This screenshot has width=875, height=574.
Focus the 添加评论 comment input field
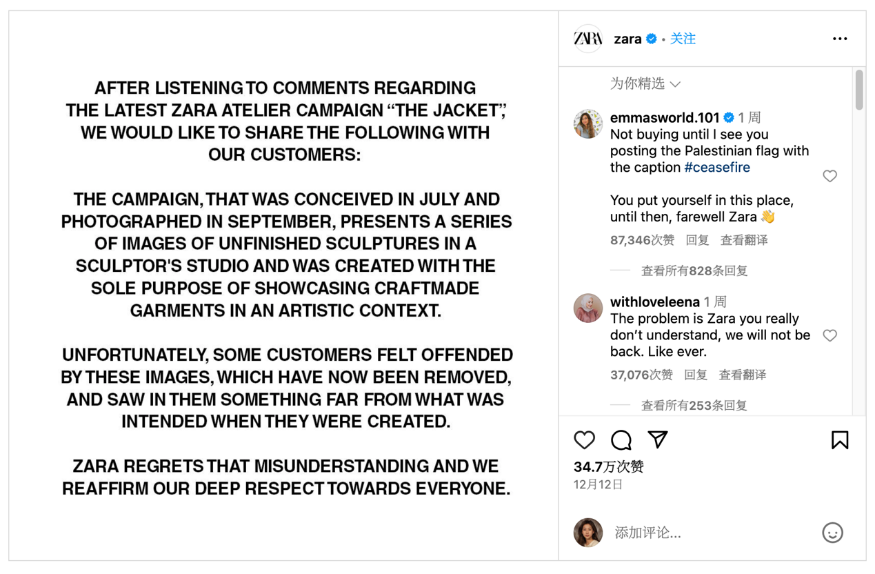(714, 533)
